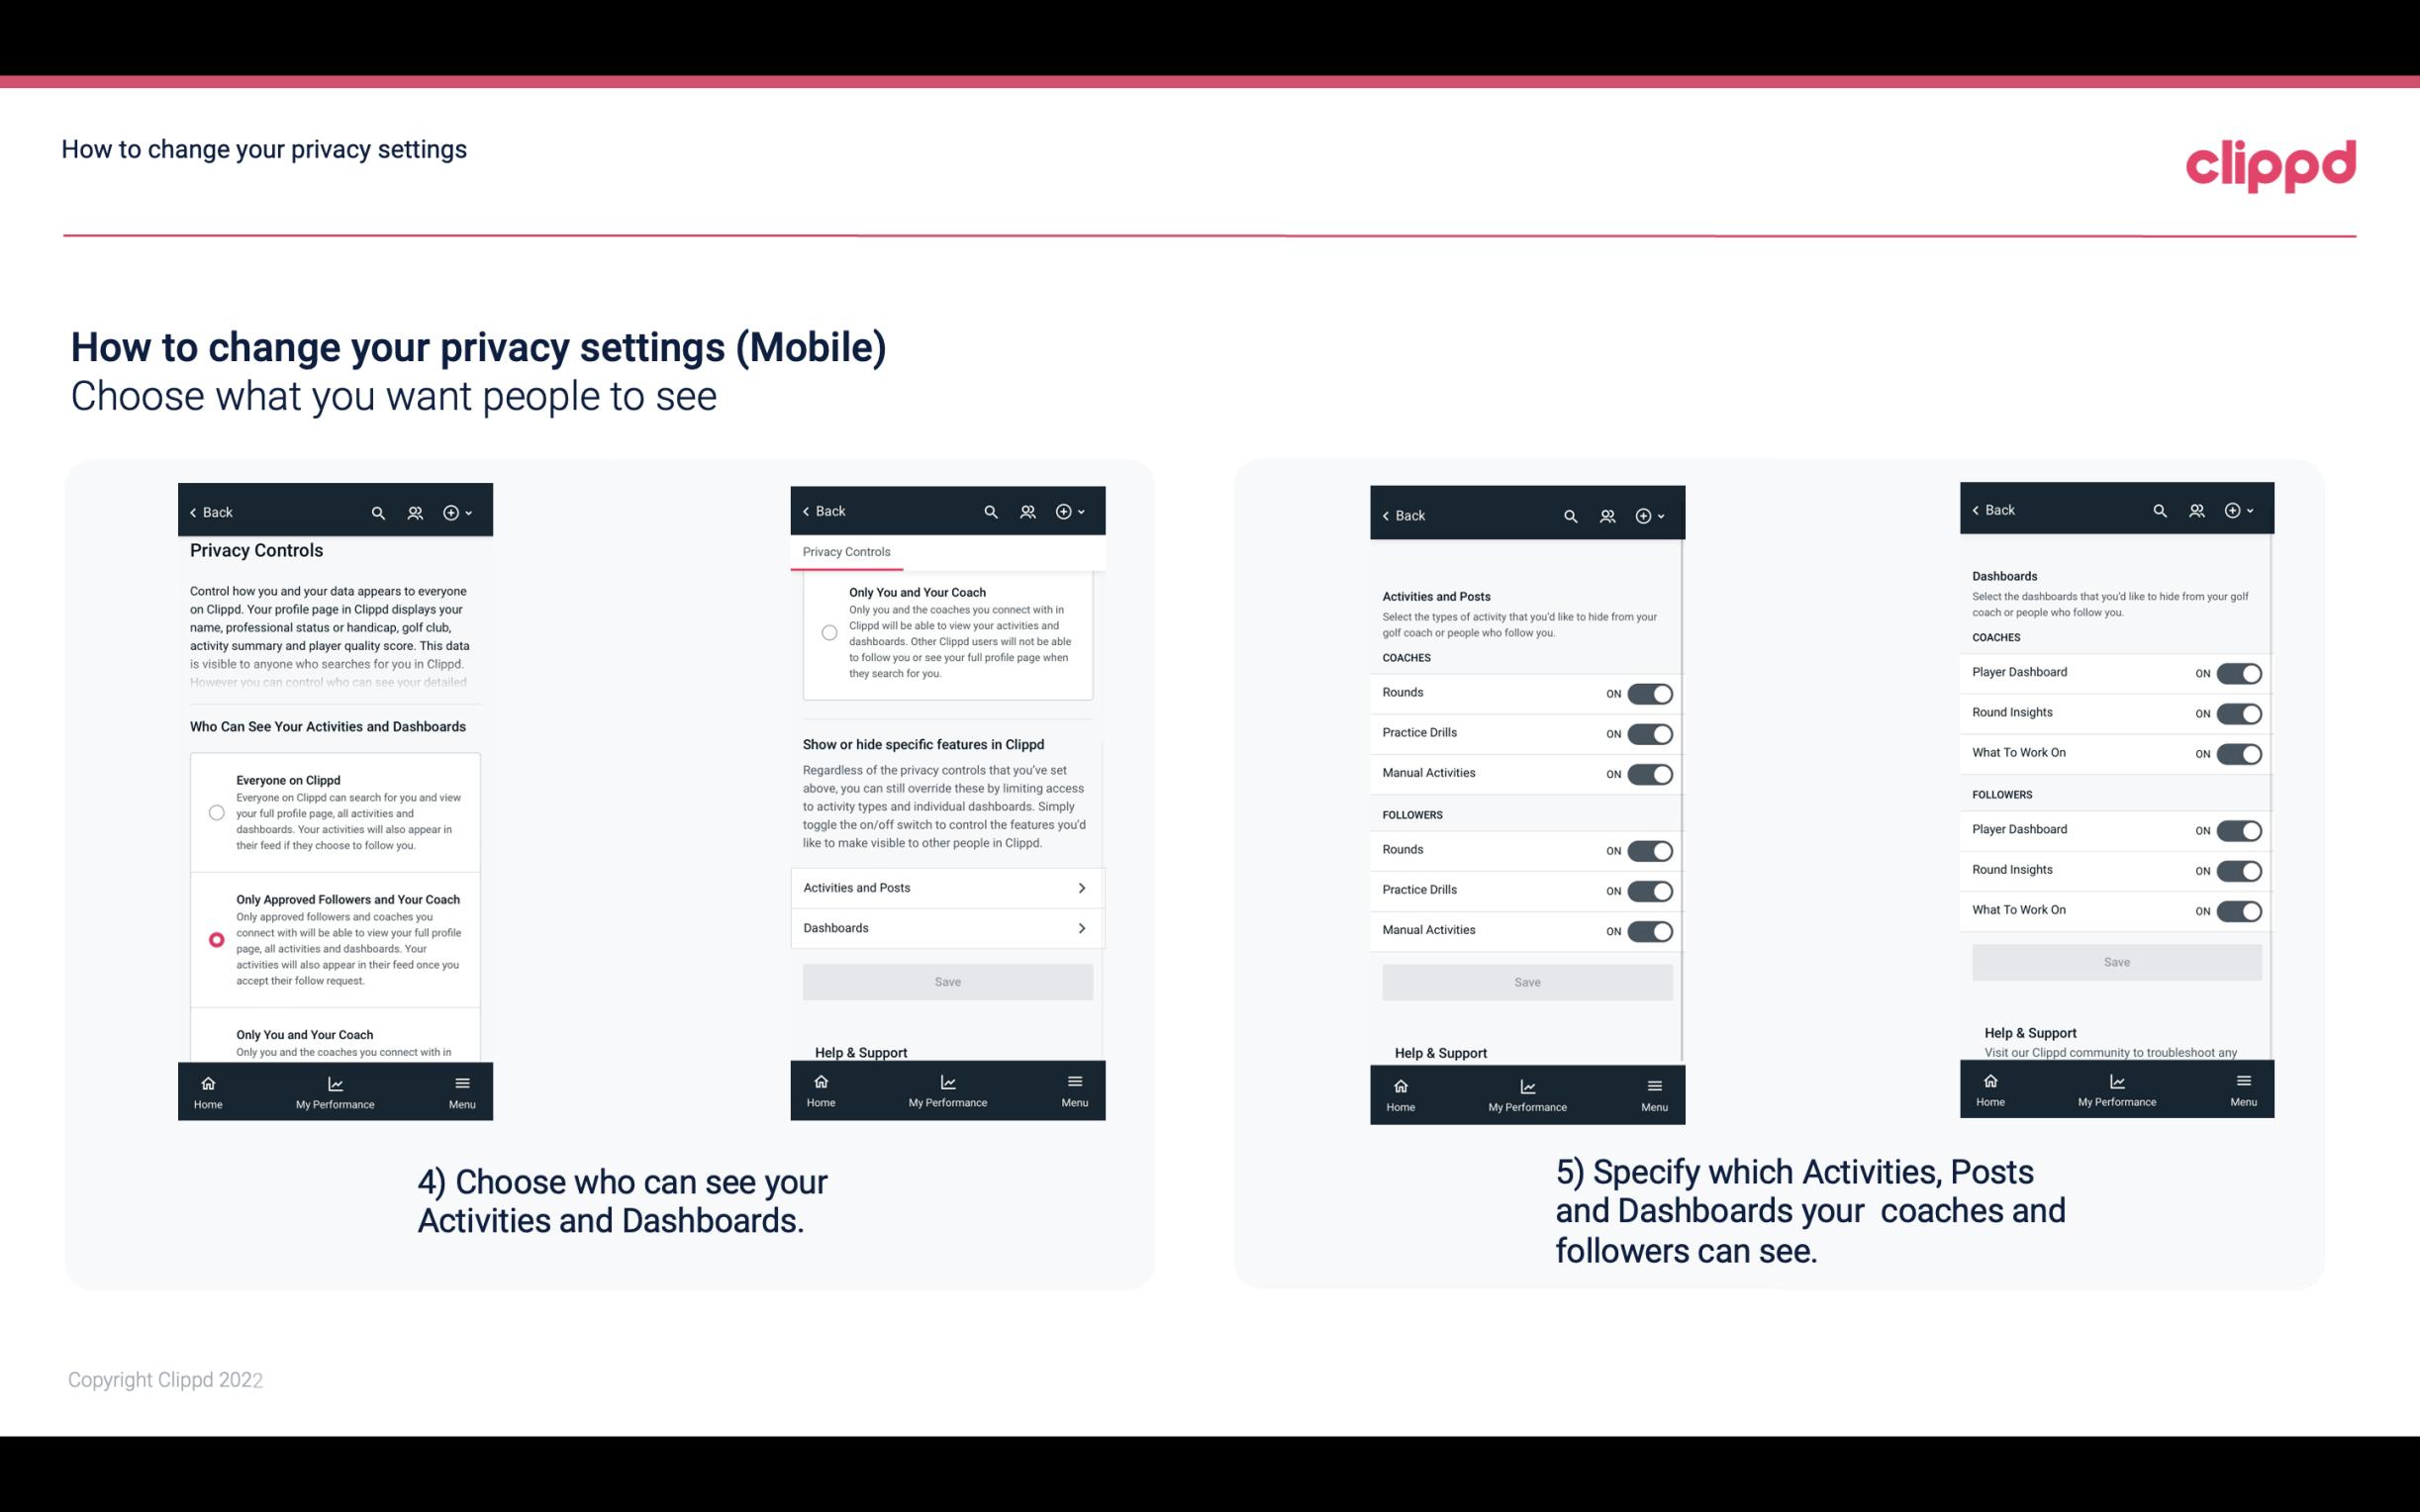Click the Menu icon in bottom navigation
2420x1512 pixels.
[x=460, y=1088]
